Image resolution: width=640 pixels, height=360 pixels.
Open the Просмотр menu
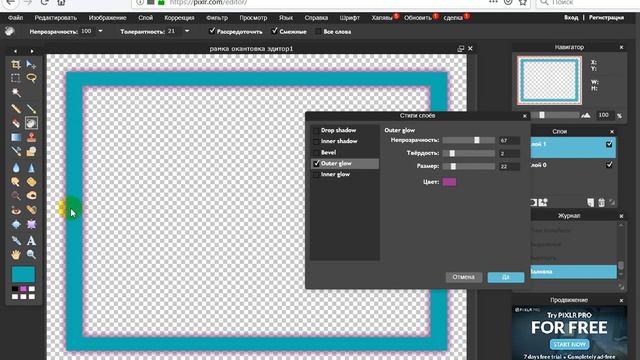[253, 18]
